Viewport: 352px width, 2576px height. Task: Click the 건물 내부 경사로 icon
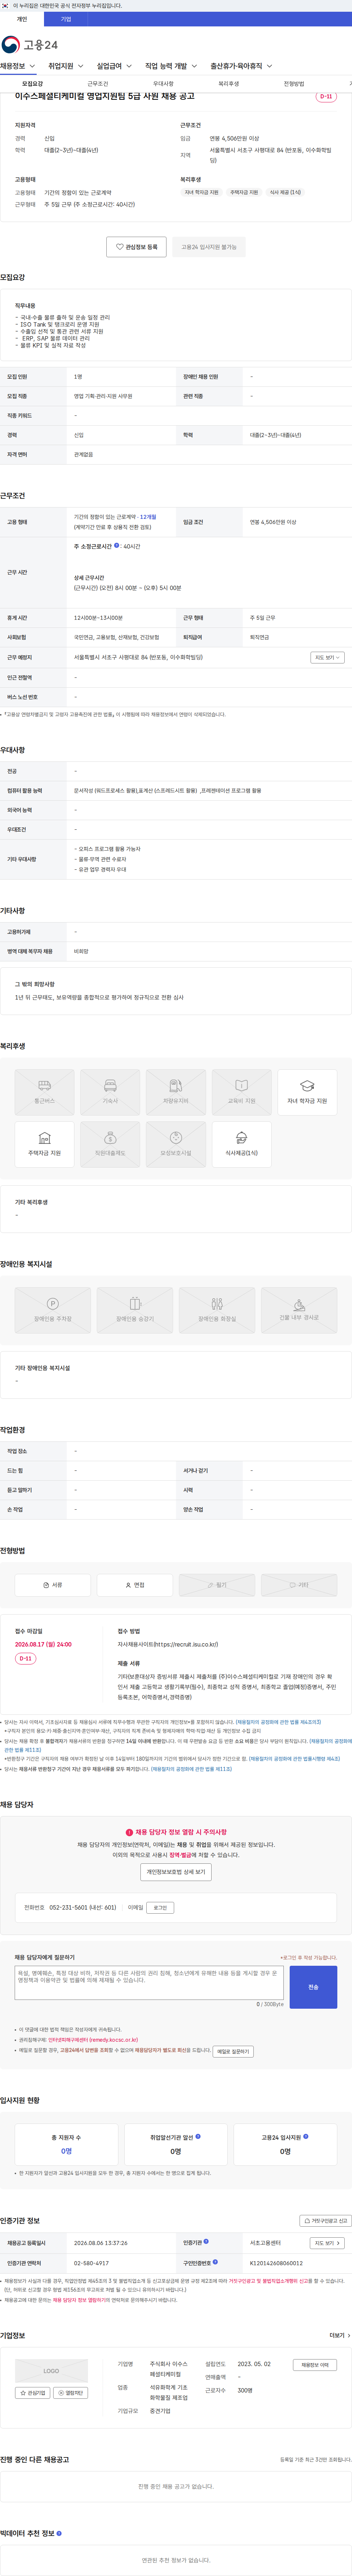click(299, 1310)
